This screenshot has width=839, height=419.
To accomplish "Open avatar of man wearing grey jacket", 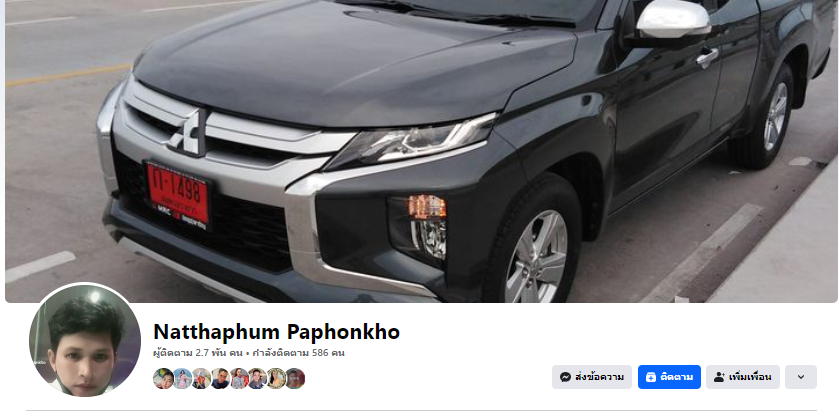I will pyautogui.click(x=257, y=378).
